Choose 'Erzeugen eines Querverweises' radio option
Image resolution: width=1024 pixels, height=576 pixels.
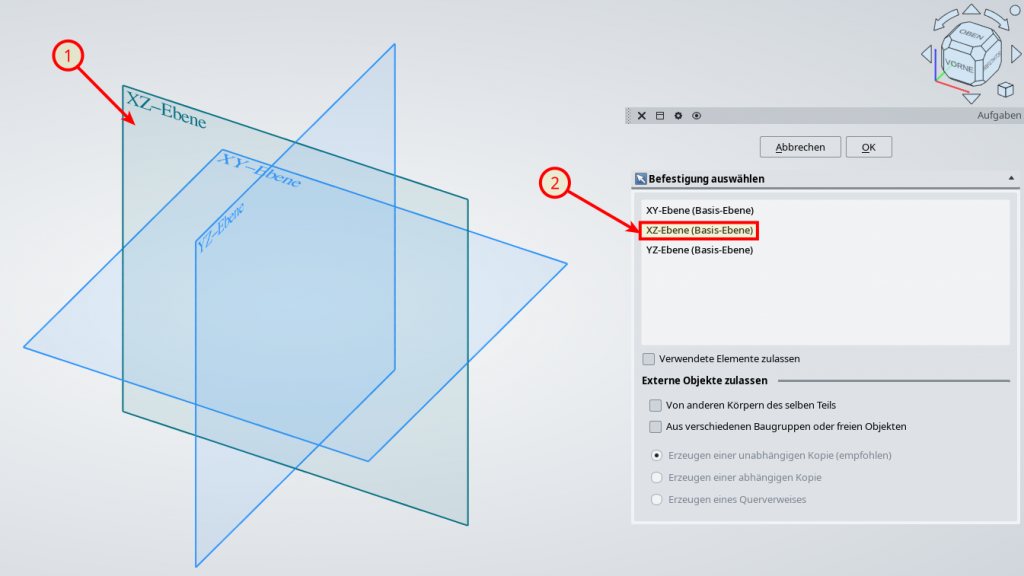tap(656, 499)
